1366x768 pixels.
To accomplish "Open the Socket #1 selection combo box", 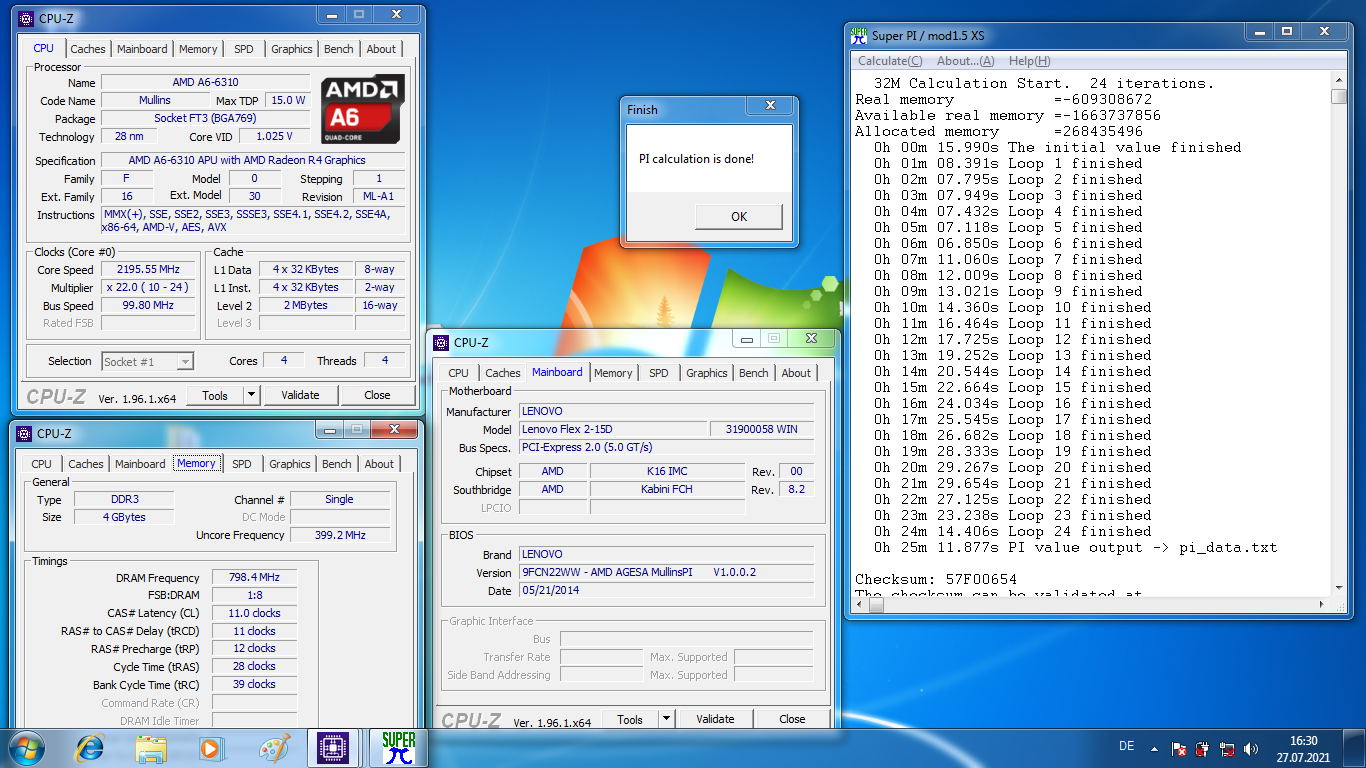I will (x=148, y=361).
